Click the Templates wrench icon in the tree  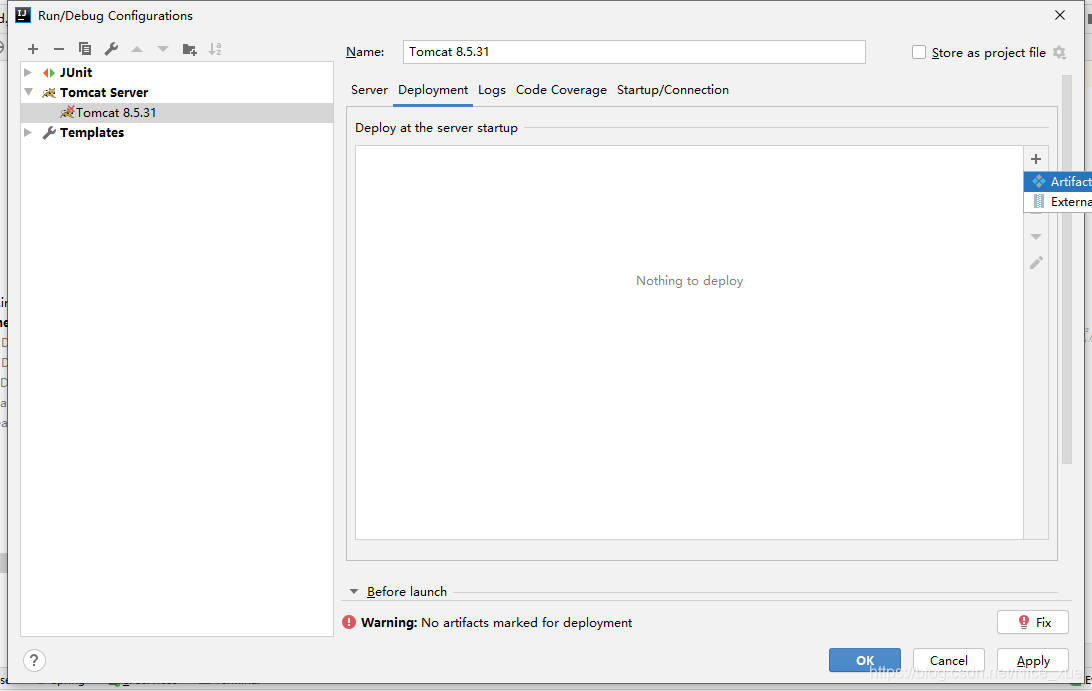pyautogui.click(x=49, y=132)
